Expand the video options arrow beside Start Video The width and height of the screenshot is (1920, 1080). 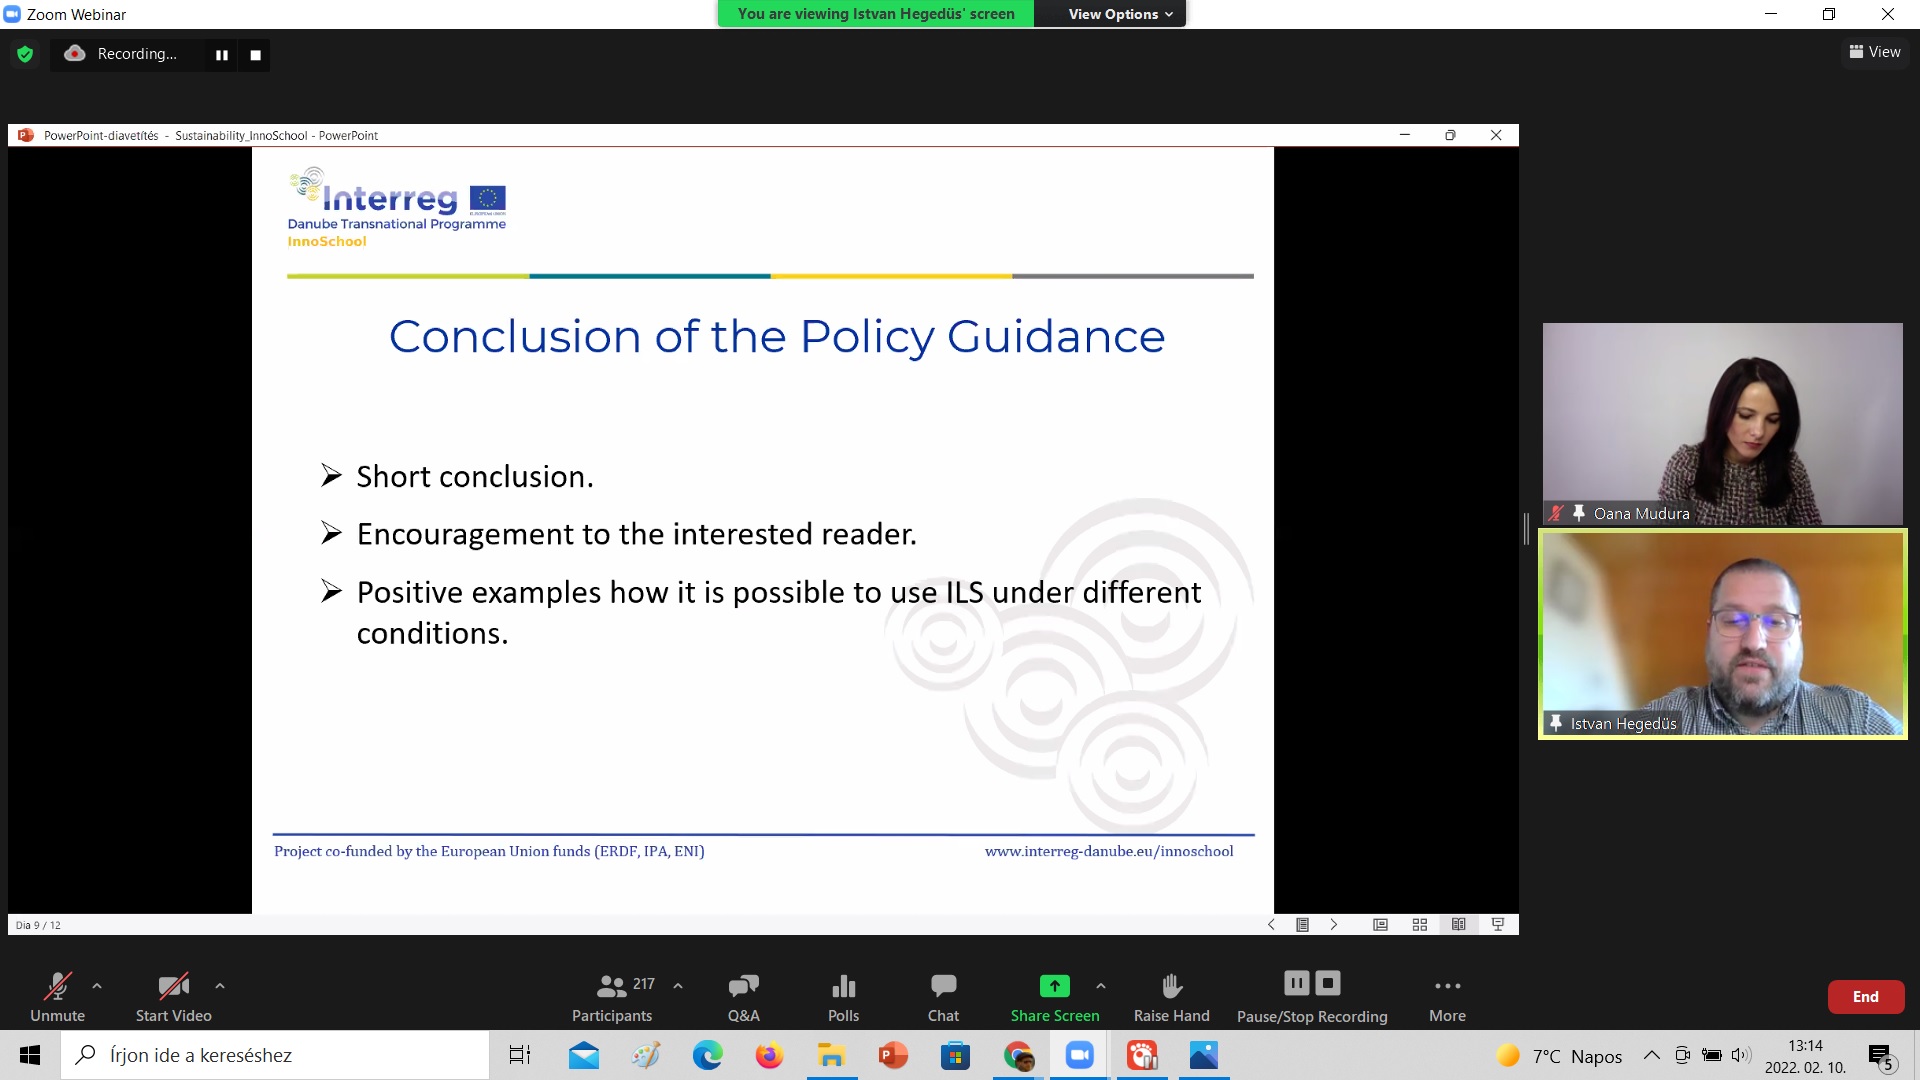pyautogui.click(x=220, y=986)
